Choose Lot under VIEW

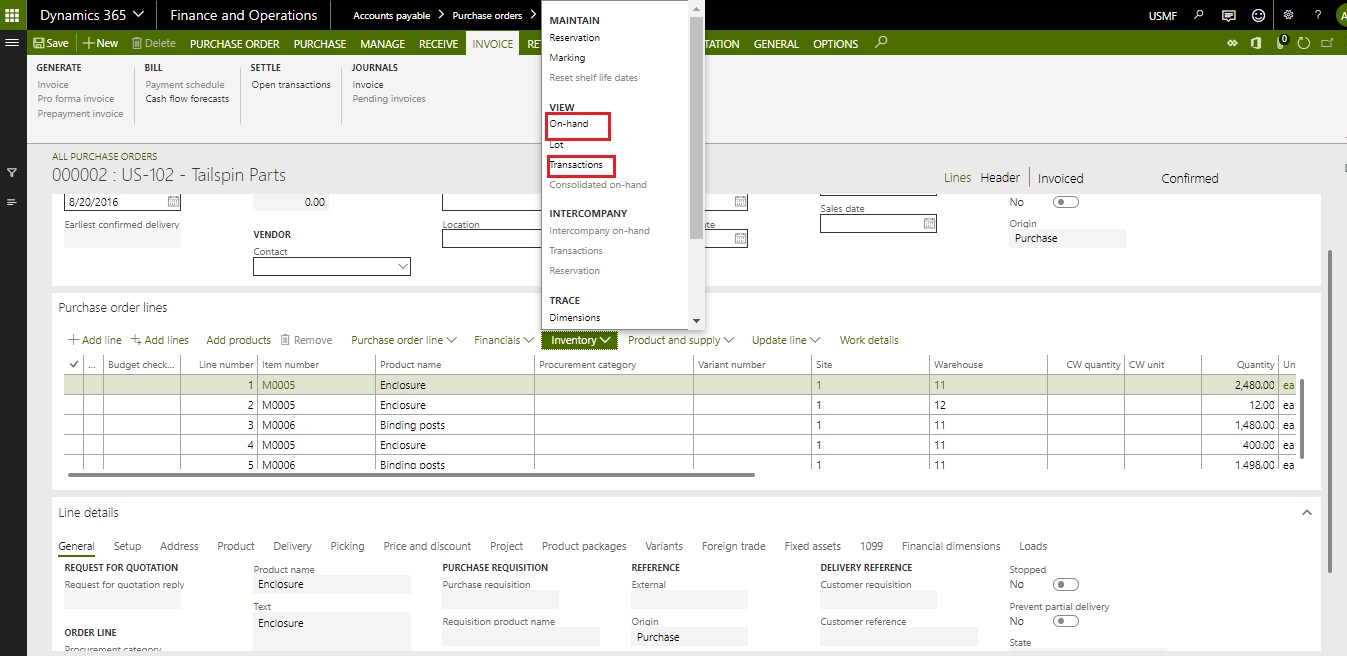pyautogui.click(x=557, y=145)
